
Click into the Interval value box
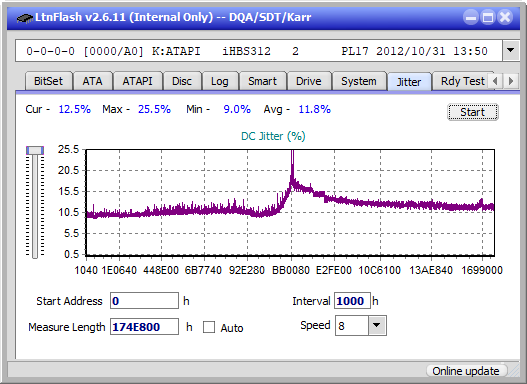pos(352,301)
